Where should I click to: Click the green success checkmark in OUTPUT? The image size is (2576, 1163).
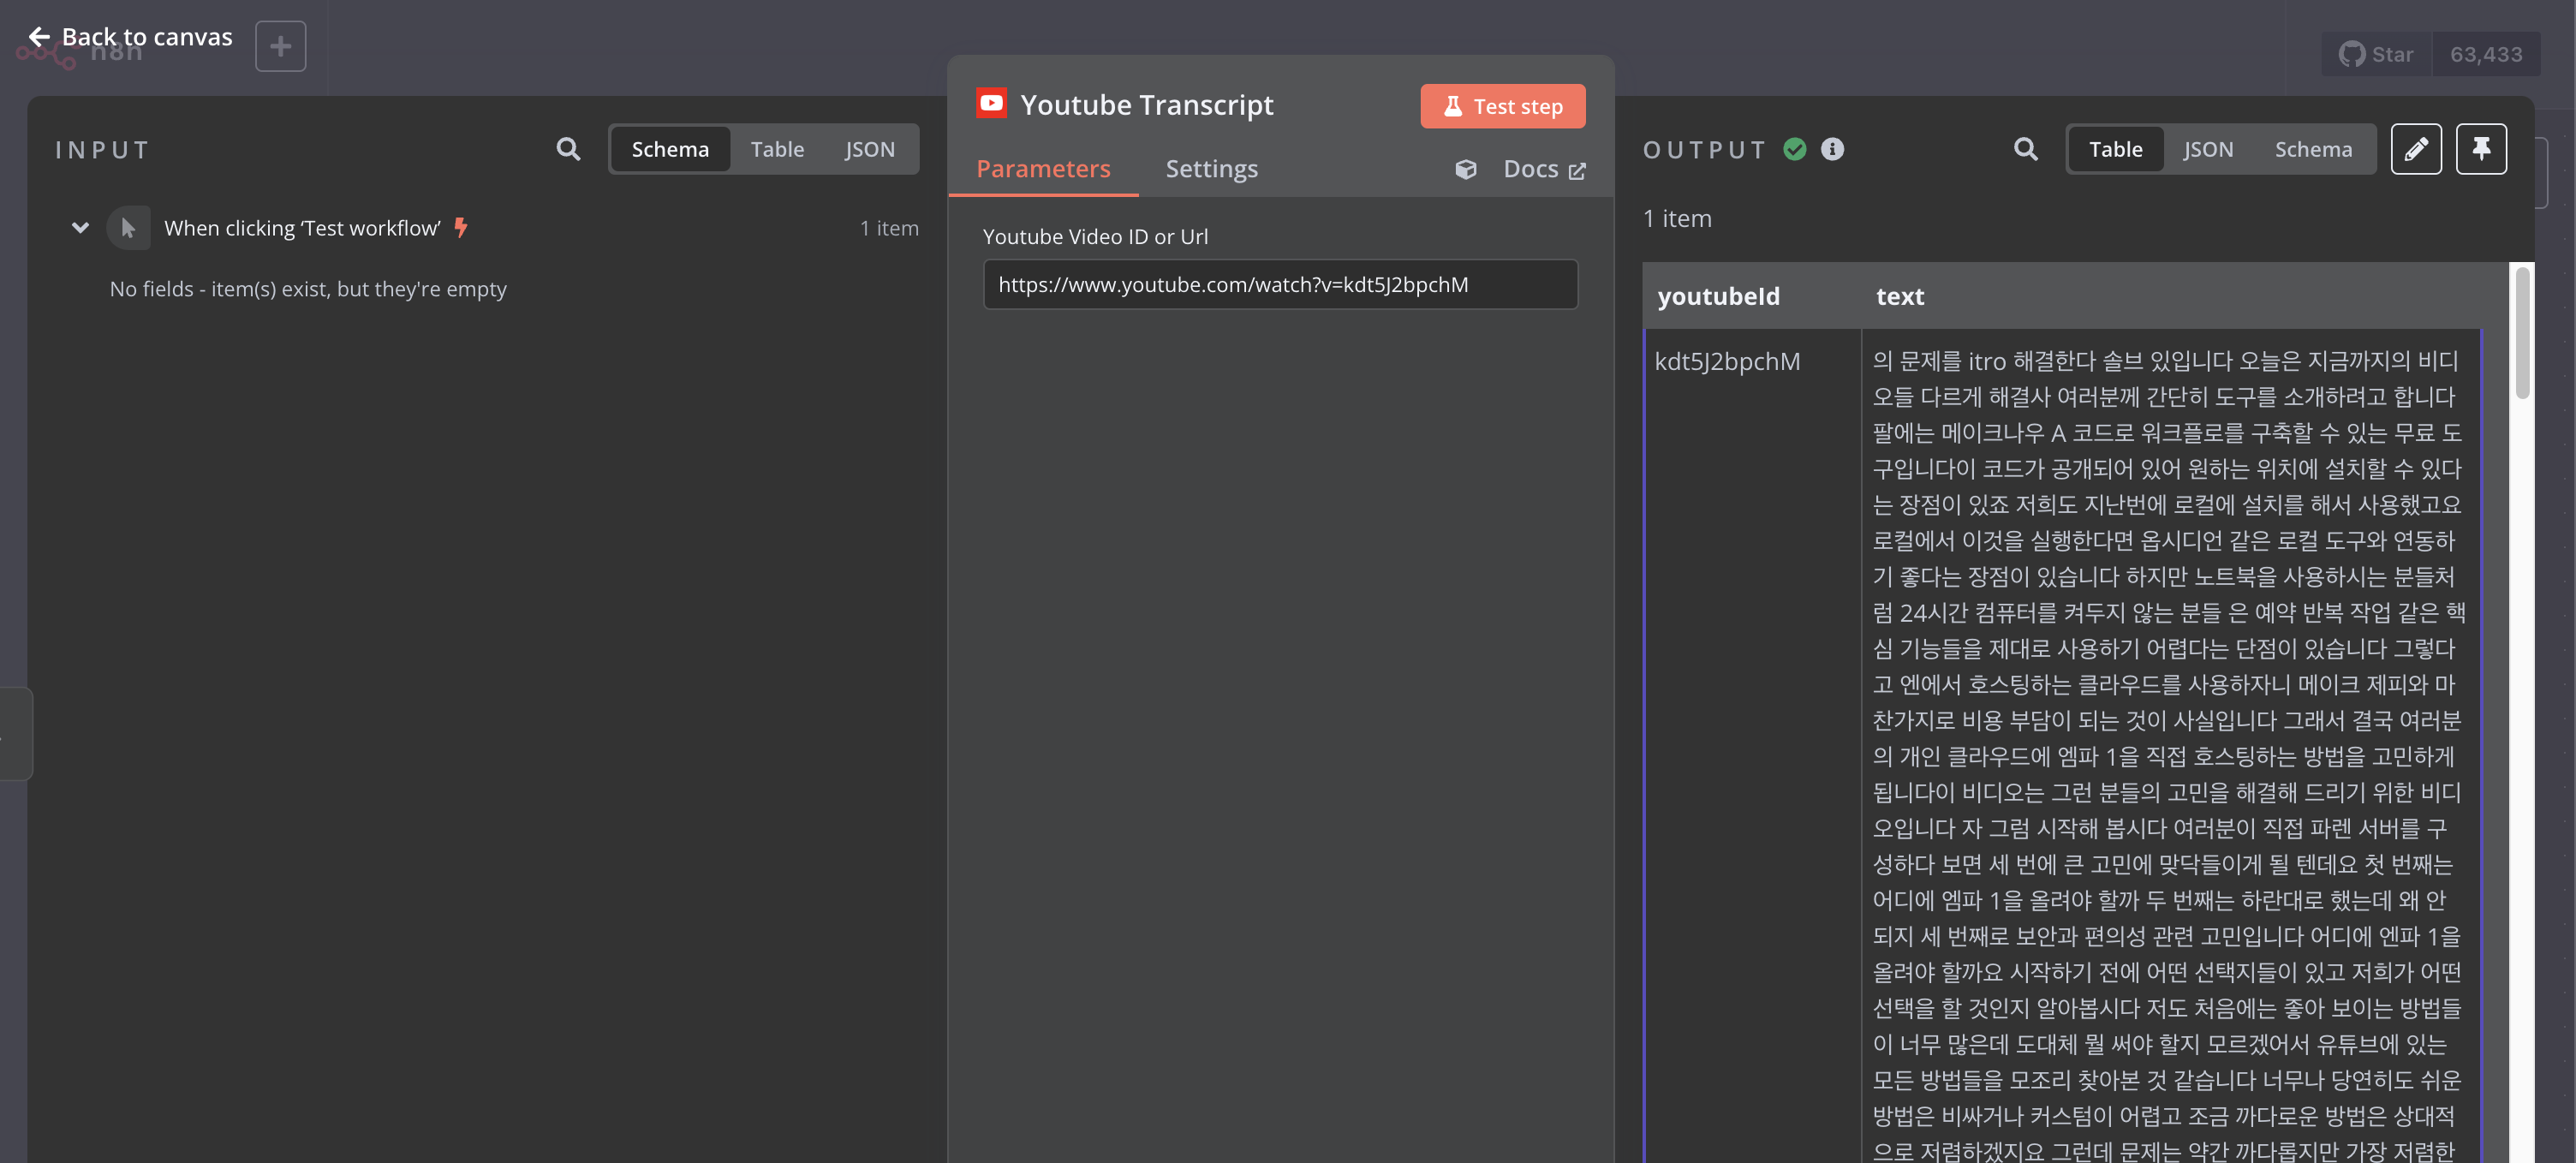click(1795, 149)
